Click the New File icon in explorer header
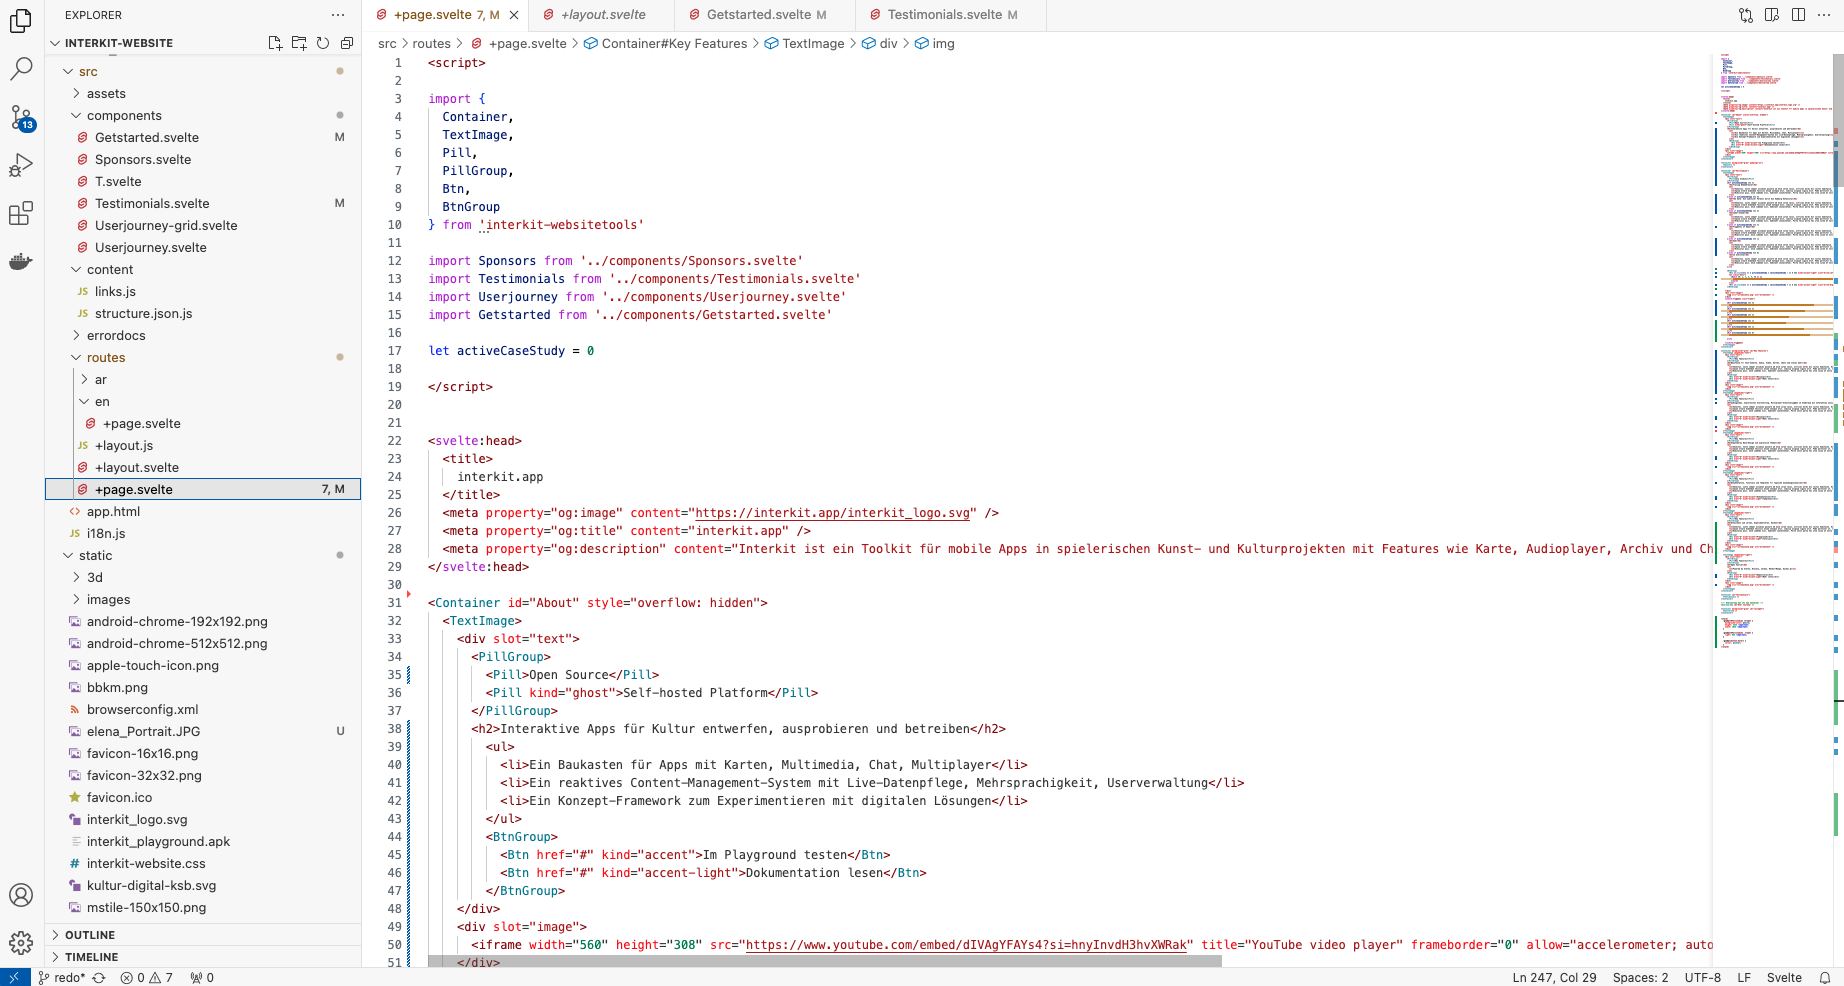This screenshot has height=986, width=1844. pos(275,43)
